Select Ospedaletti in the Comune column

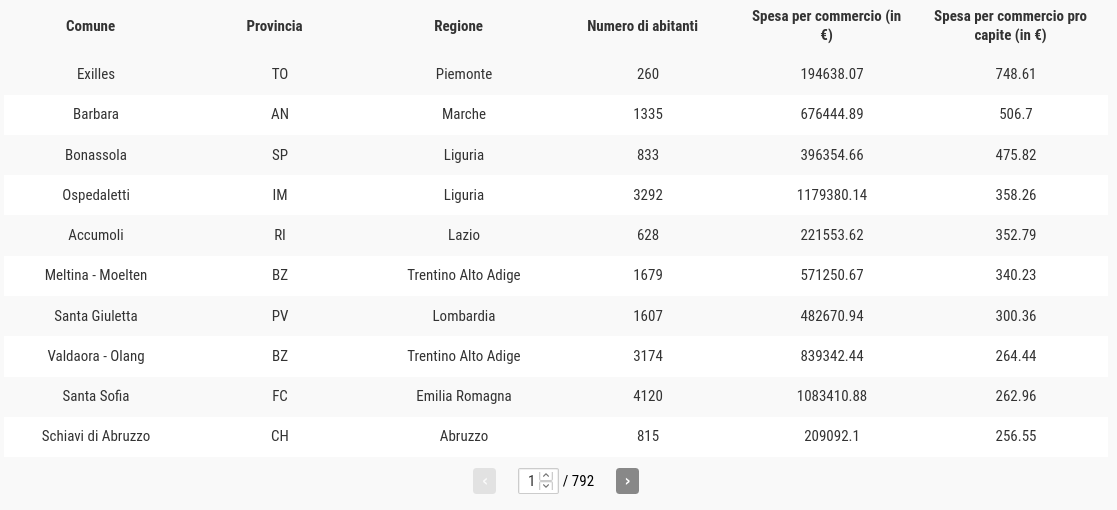pos(95,194)
